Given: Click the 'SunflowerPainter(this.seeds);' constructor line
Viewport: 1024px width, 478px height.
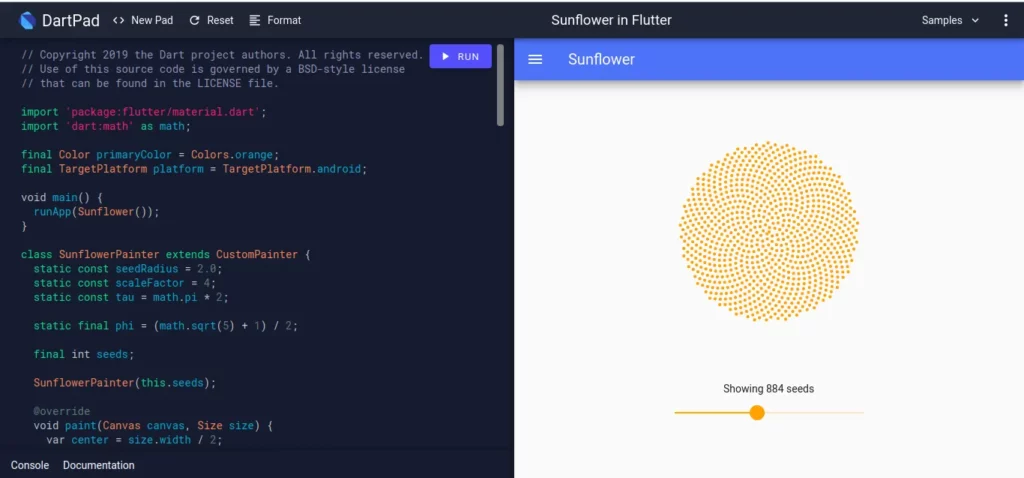Looking at the screenshot, I should pyautogui.click(x=125, y=383).
